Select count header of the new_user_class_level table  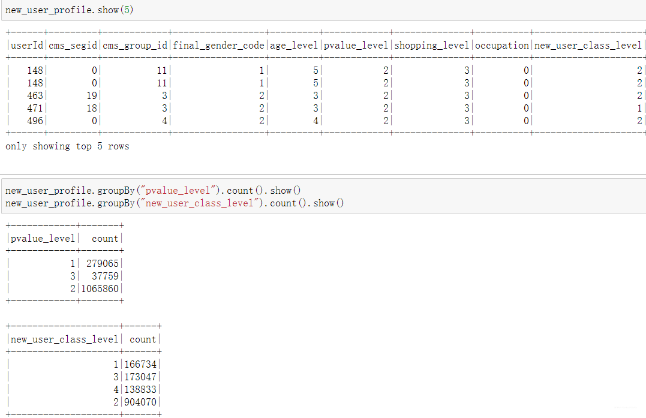pos(143,339)
